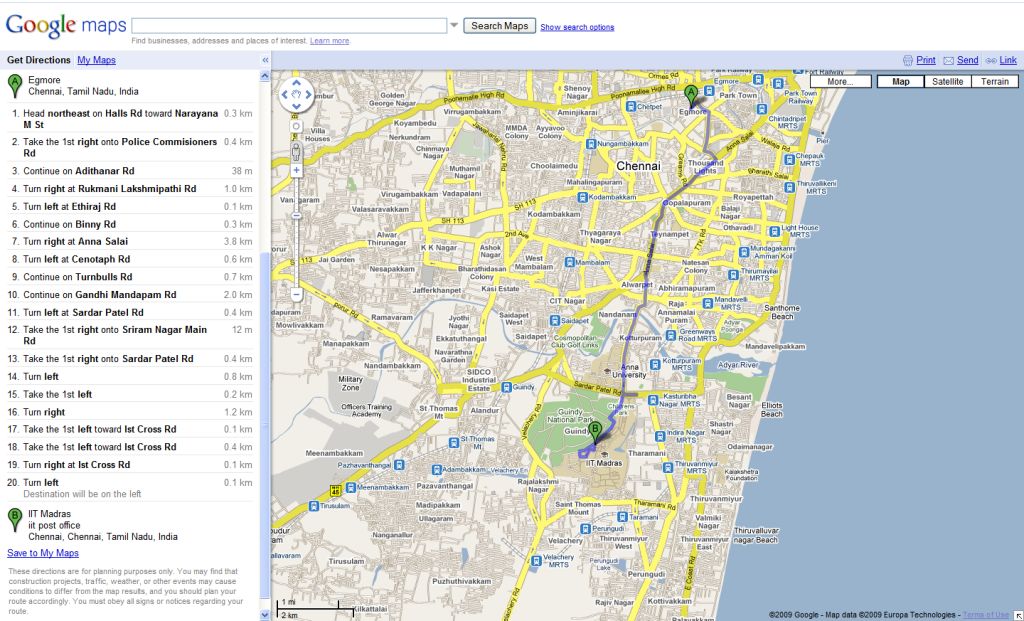The height and width of the screenshot is (621, 1024).
Task: Pan the map right with arrow control
Action: click(x=308, y=95)
